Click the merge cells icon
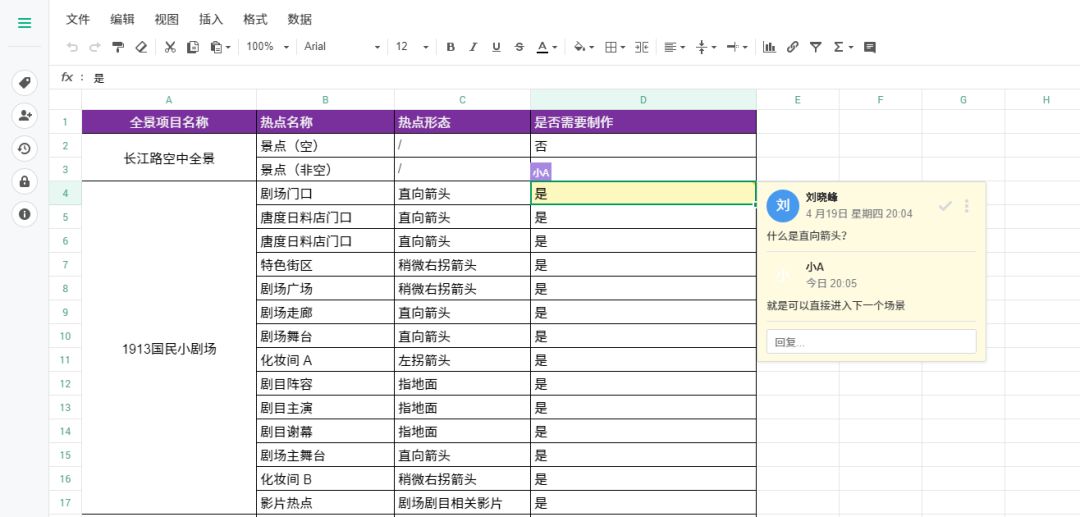The image size is (1080, 517). click(x=641, y=47)
